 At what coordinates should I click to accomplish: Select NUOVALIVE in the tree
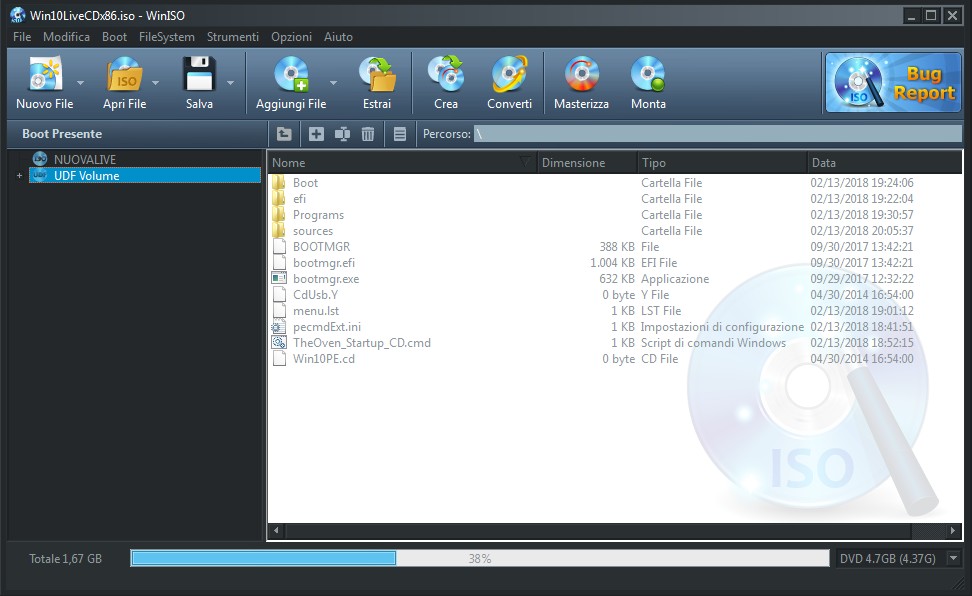pos(85,159)
